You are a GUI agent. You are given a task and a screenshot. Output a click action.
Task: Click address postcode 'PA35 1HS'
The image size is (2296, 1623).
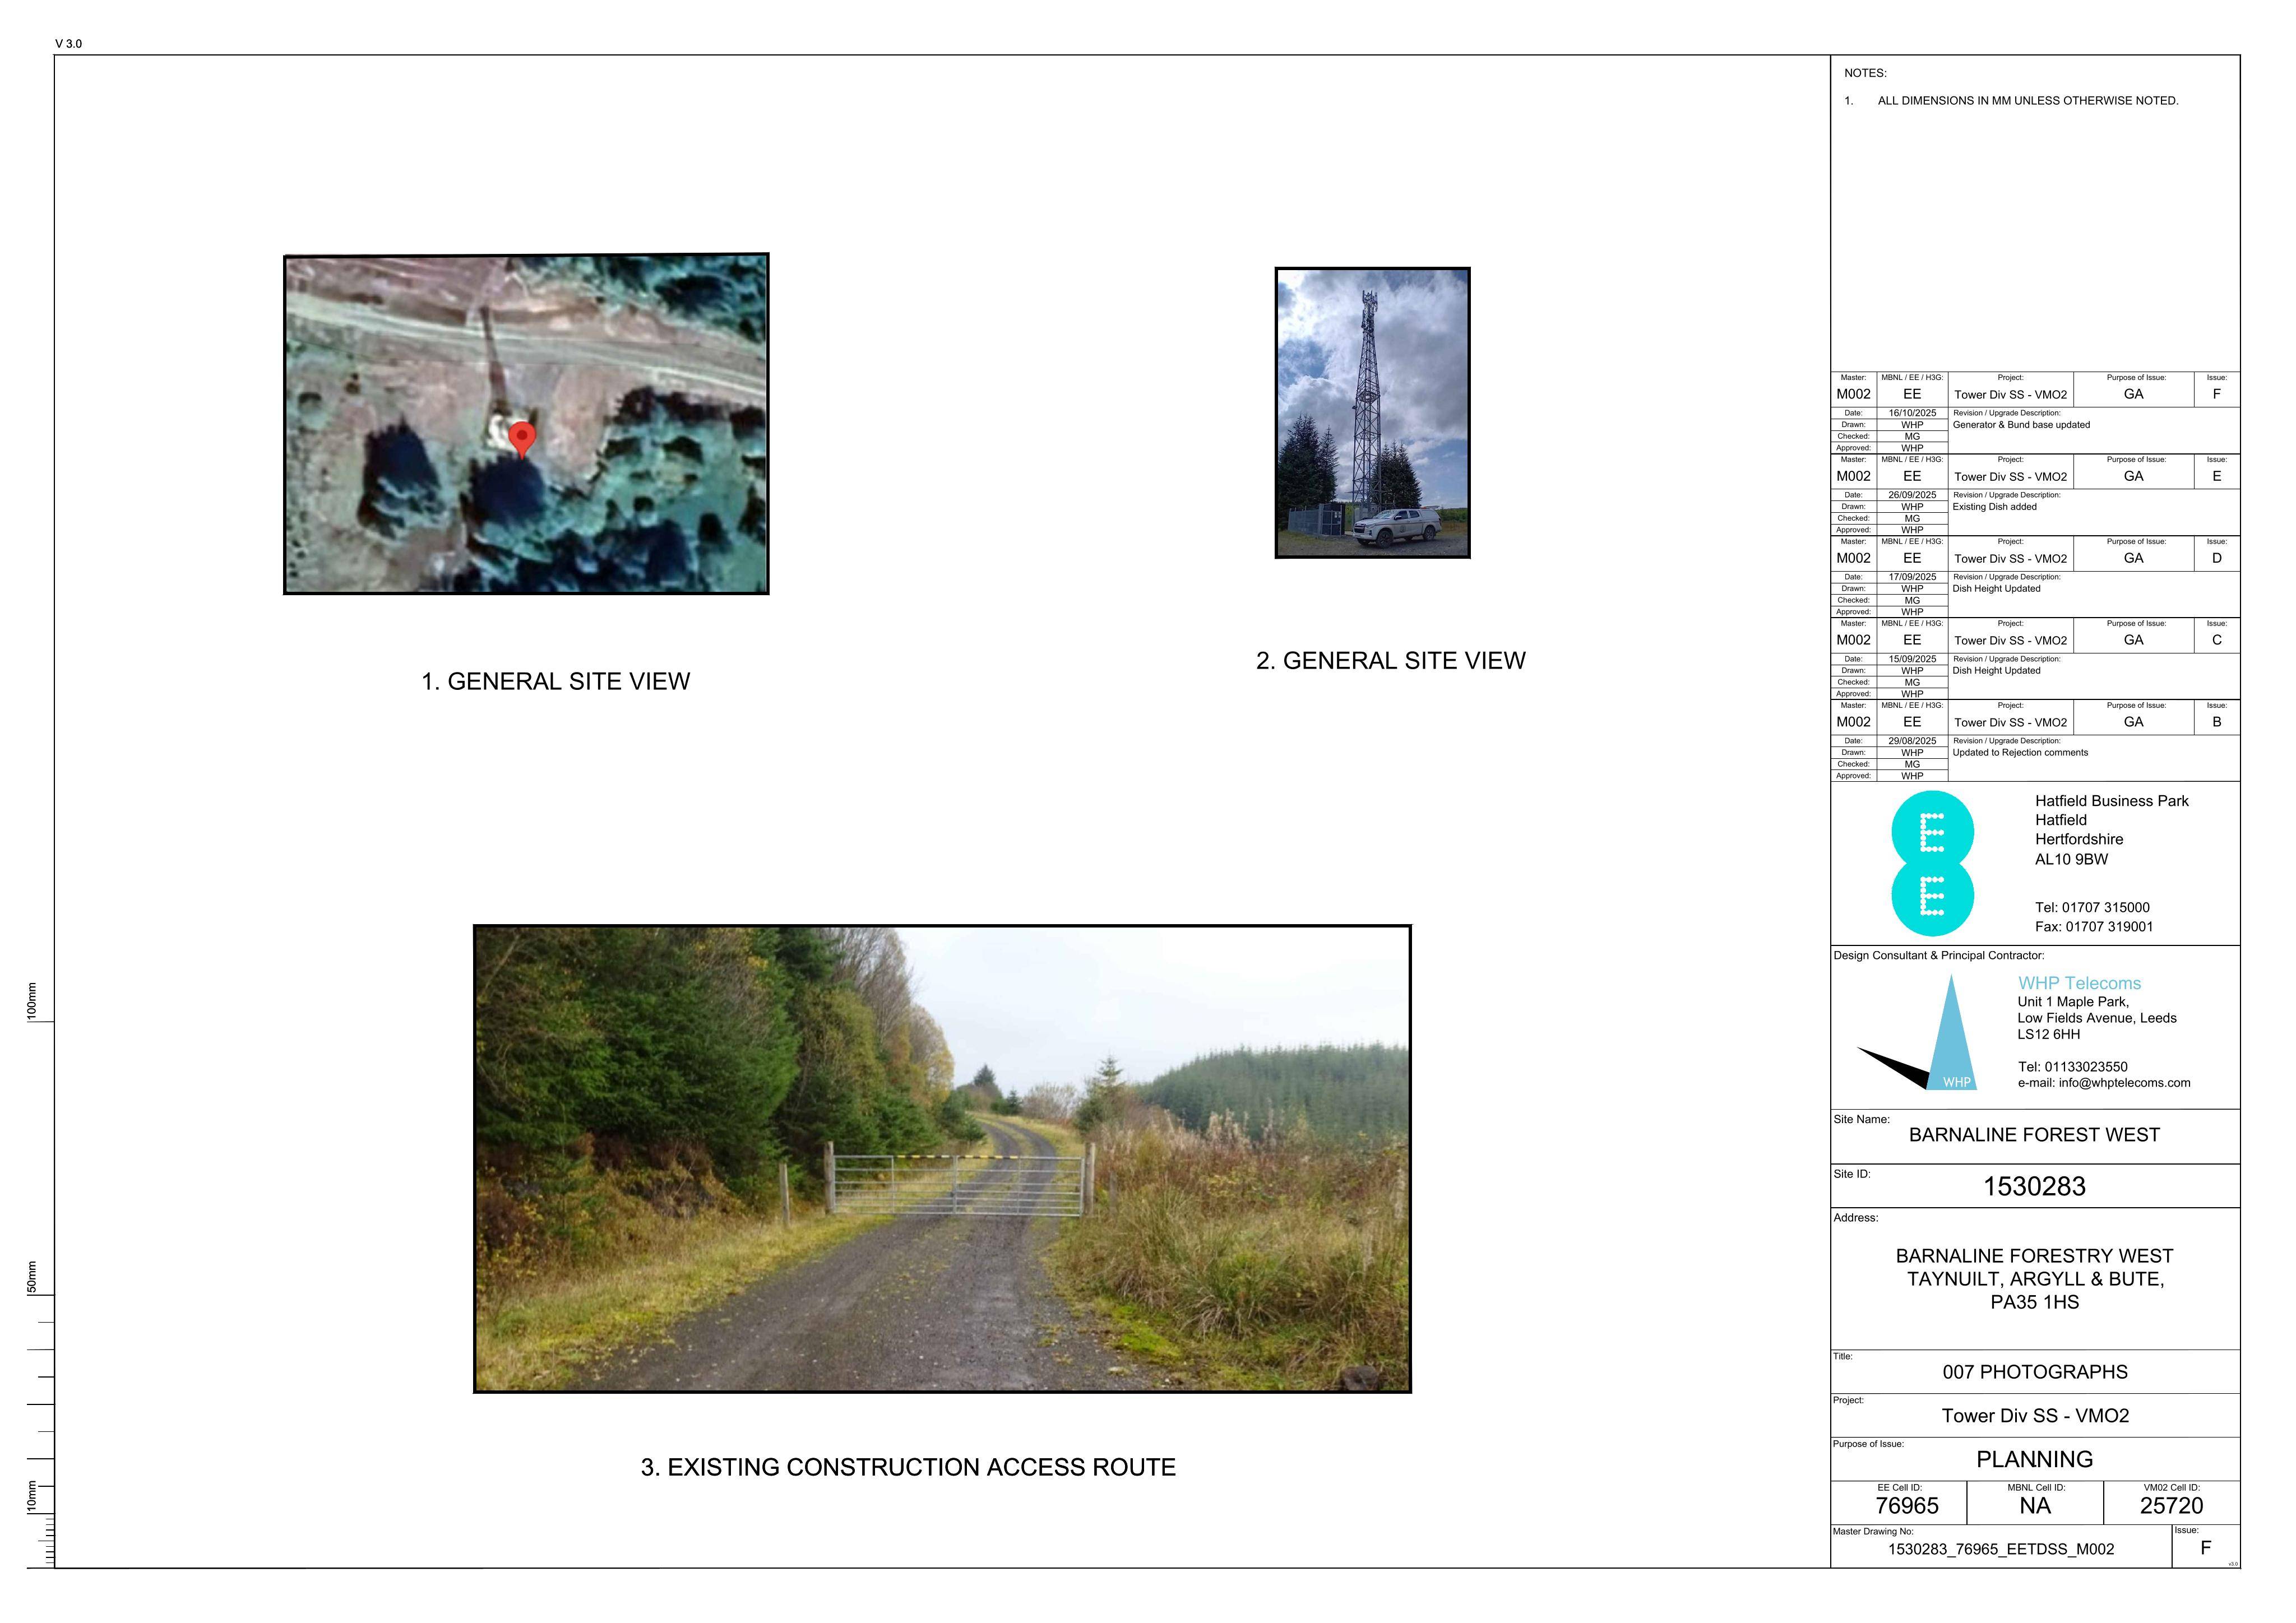(x=2034, y=1302)
